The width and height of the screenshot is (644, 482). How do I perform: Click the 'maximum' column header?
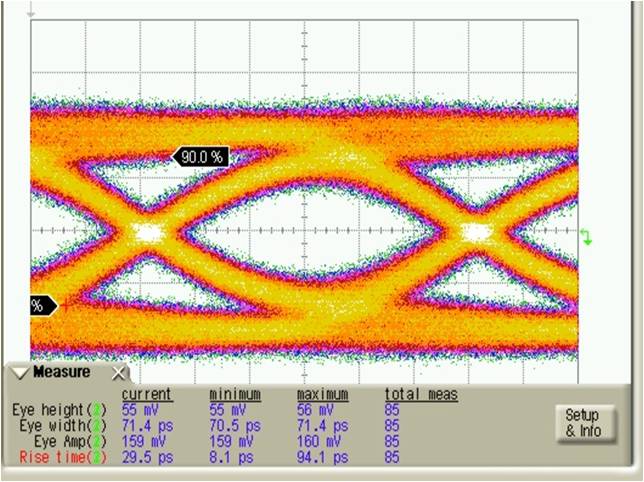pyautogui.click(x=323, y=394)
